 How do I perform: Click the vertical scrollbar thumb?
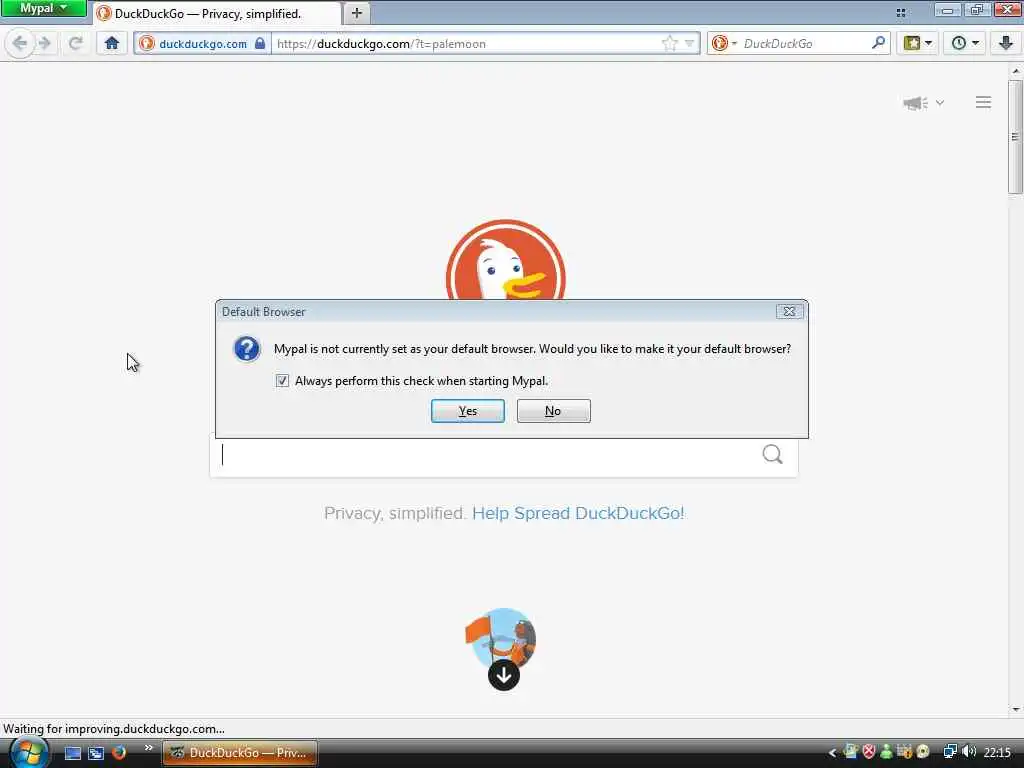[x=1015, y=136]
